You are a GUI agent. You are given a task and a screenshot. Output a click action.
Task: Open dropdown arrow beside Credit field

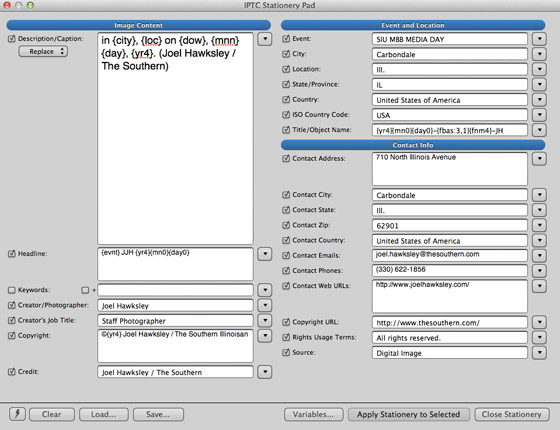coord(265,372)
